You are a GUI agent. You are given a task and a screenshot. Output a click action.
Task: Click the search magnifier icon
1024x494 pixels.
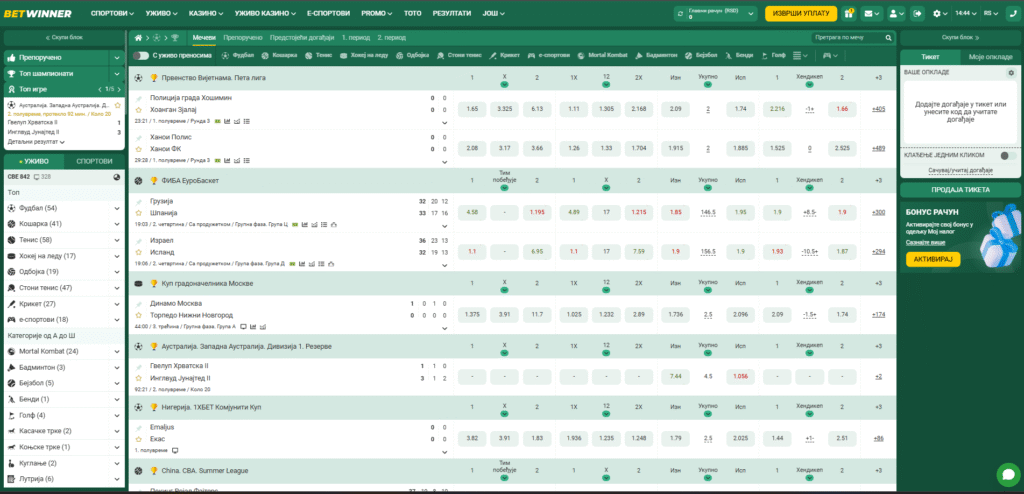888,38
